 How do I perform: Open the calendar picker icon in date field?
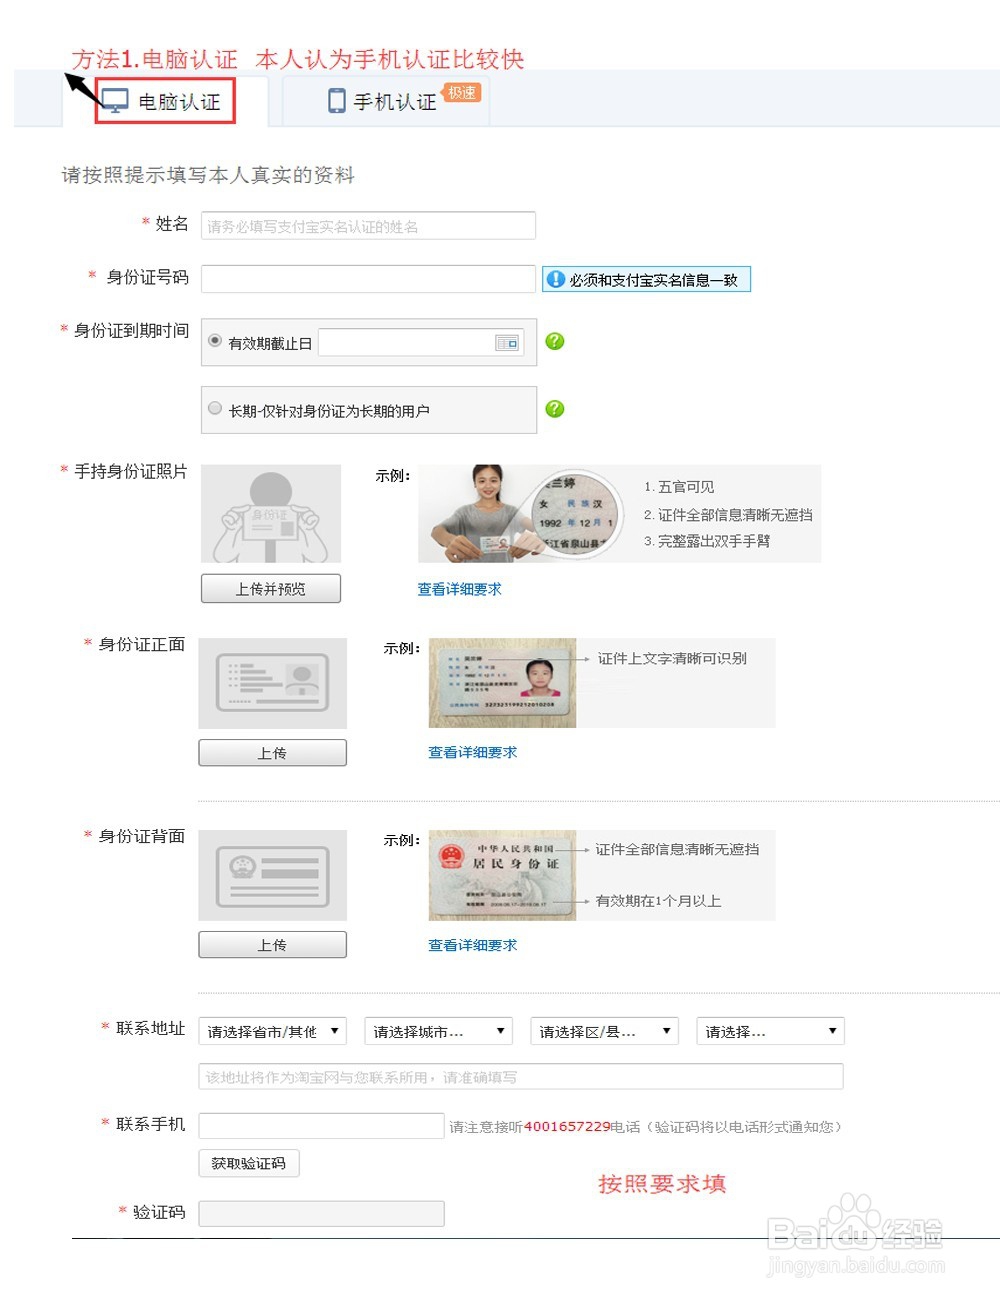coord(507,343)
